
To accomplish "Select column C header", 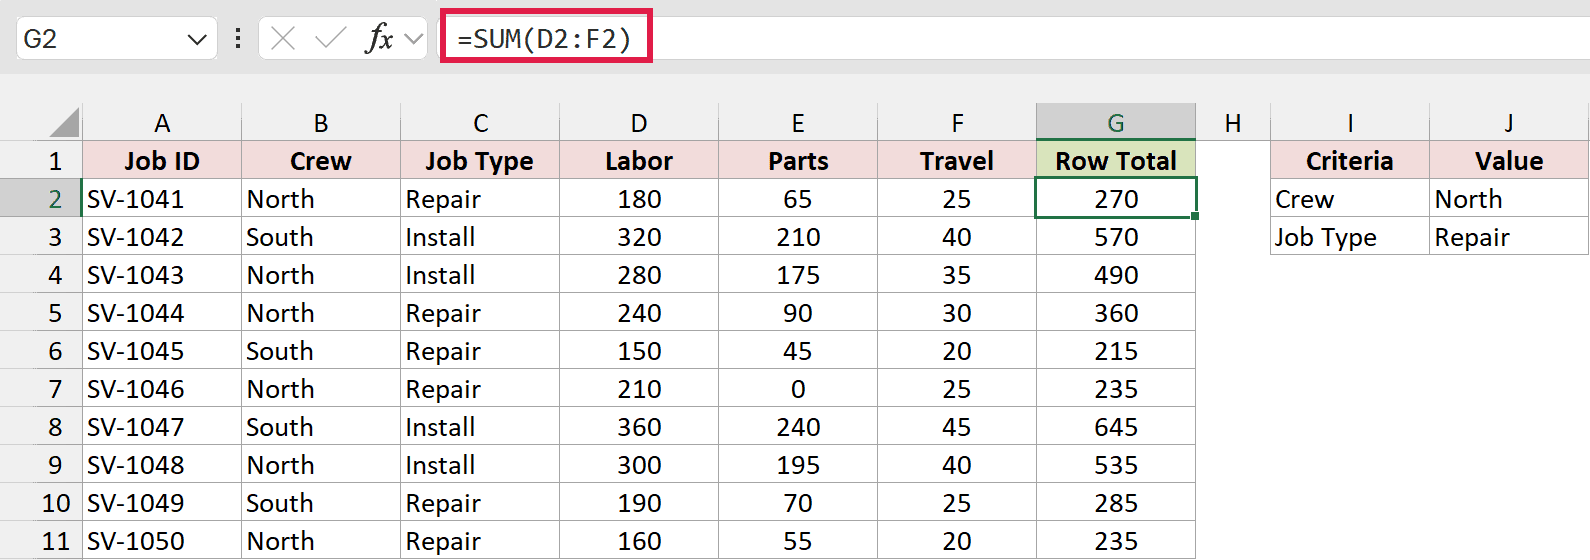I will (x=480, y=122).
